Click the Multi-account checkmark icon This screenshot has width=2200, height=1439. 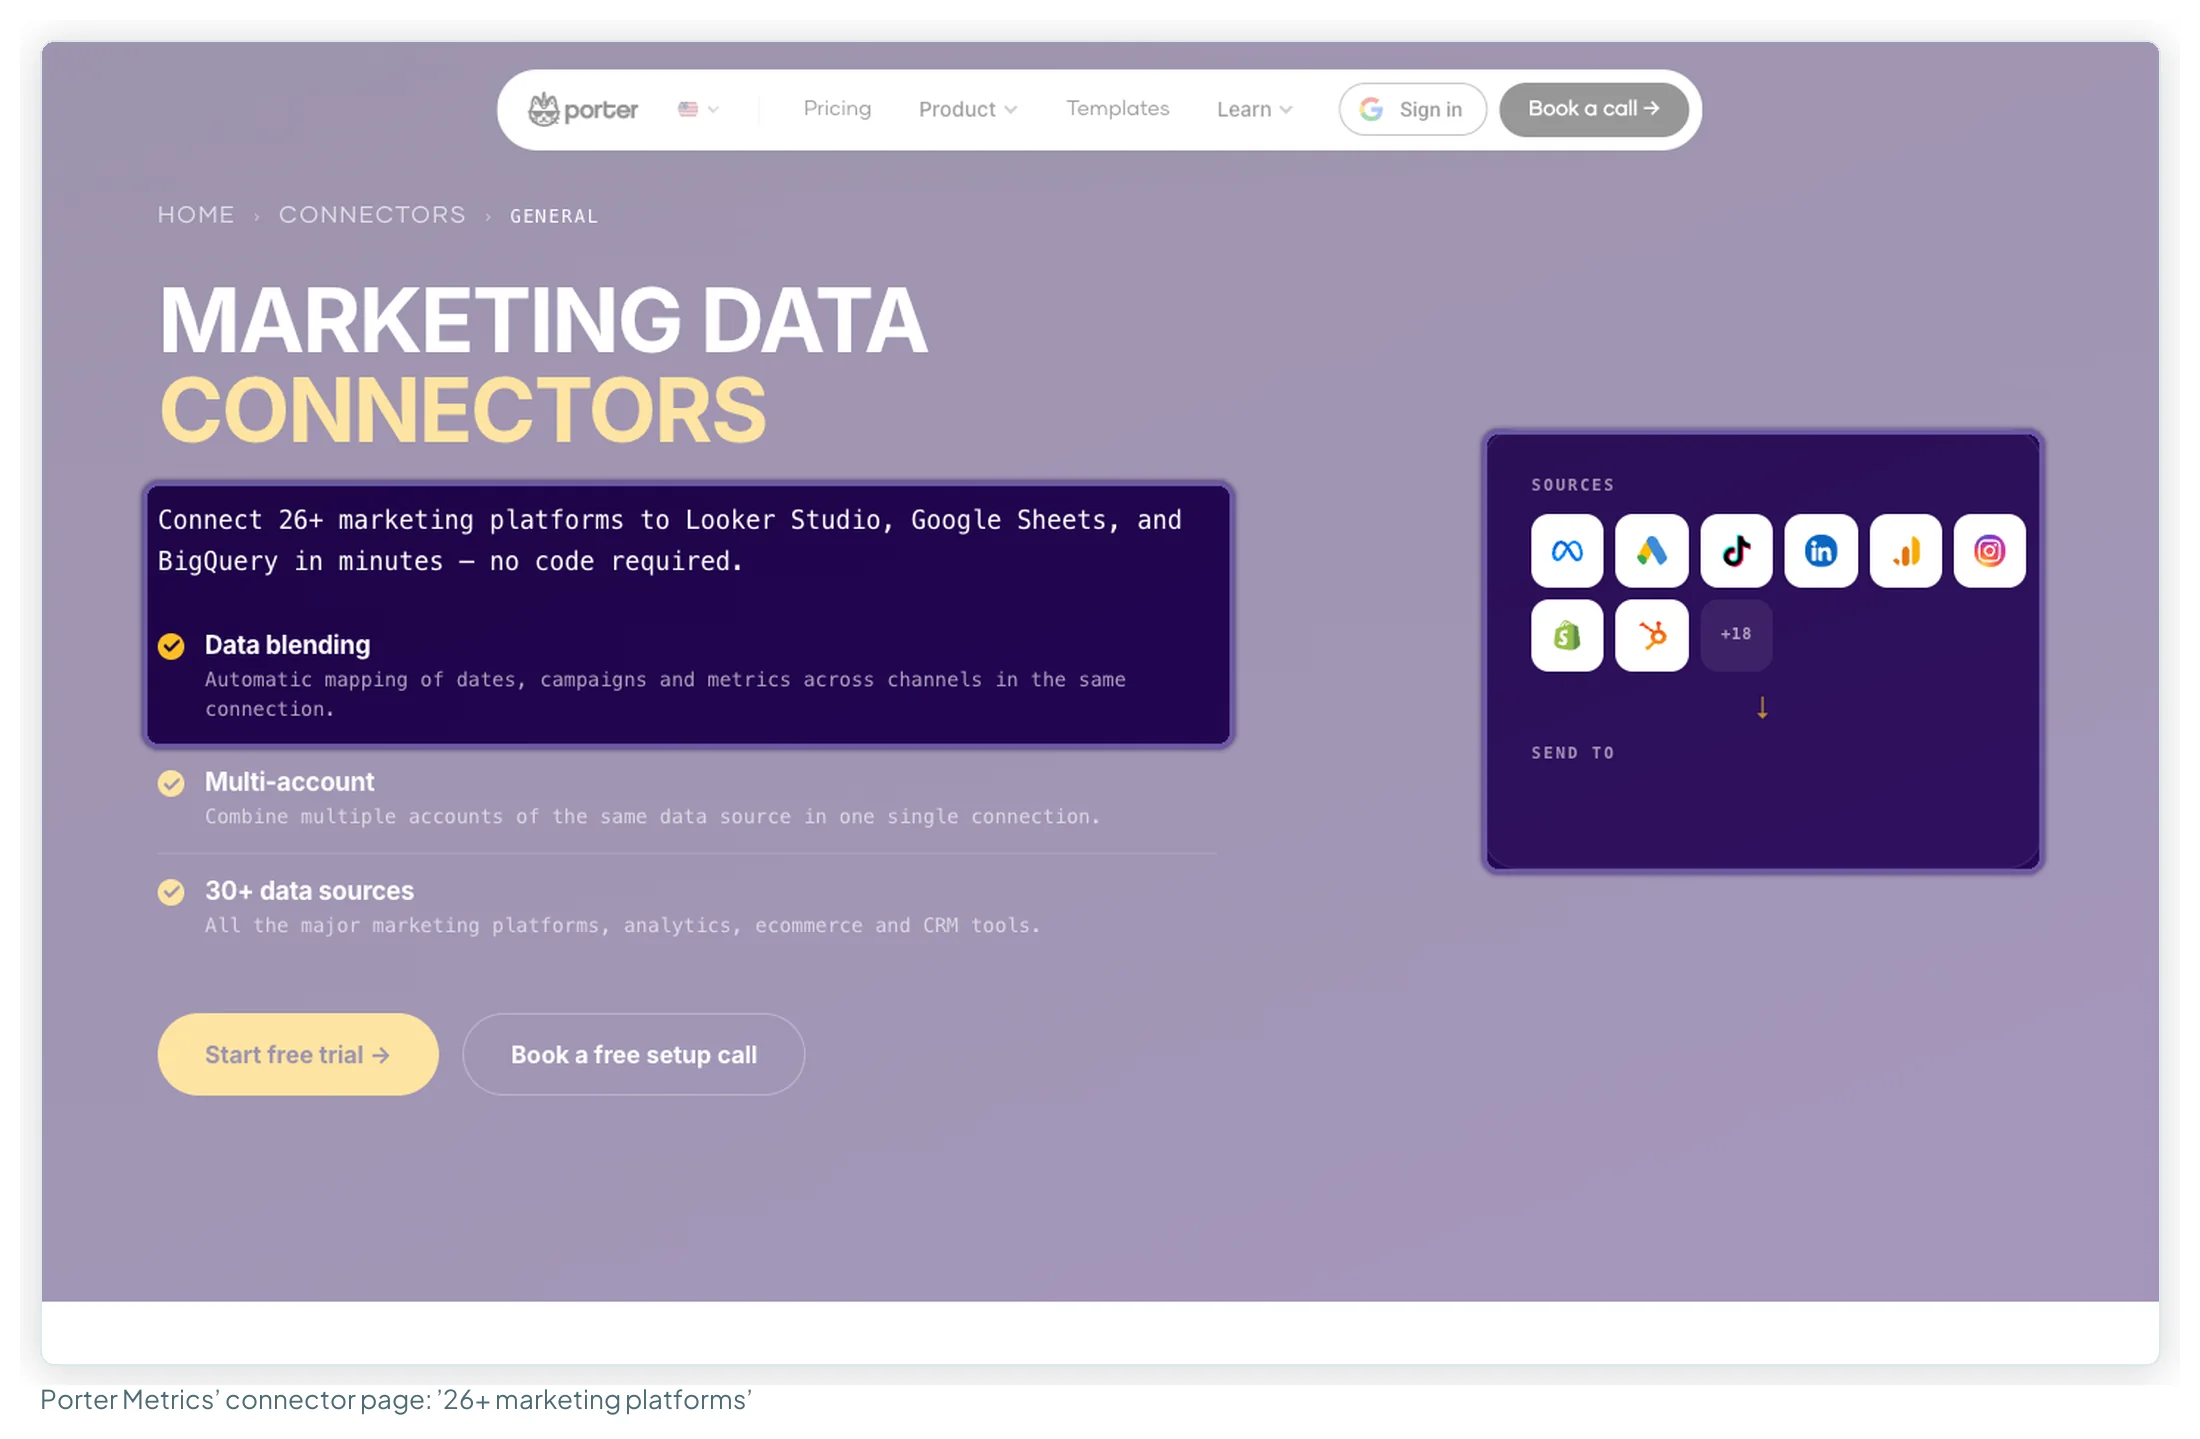tap(171, 783)
